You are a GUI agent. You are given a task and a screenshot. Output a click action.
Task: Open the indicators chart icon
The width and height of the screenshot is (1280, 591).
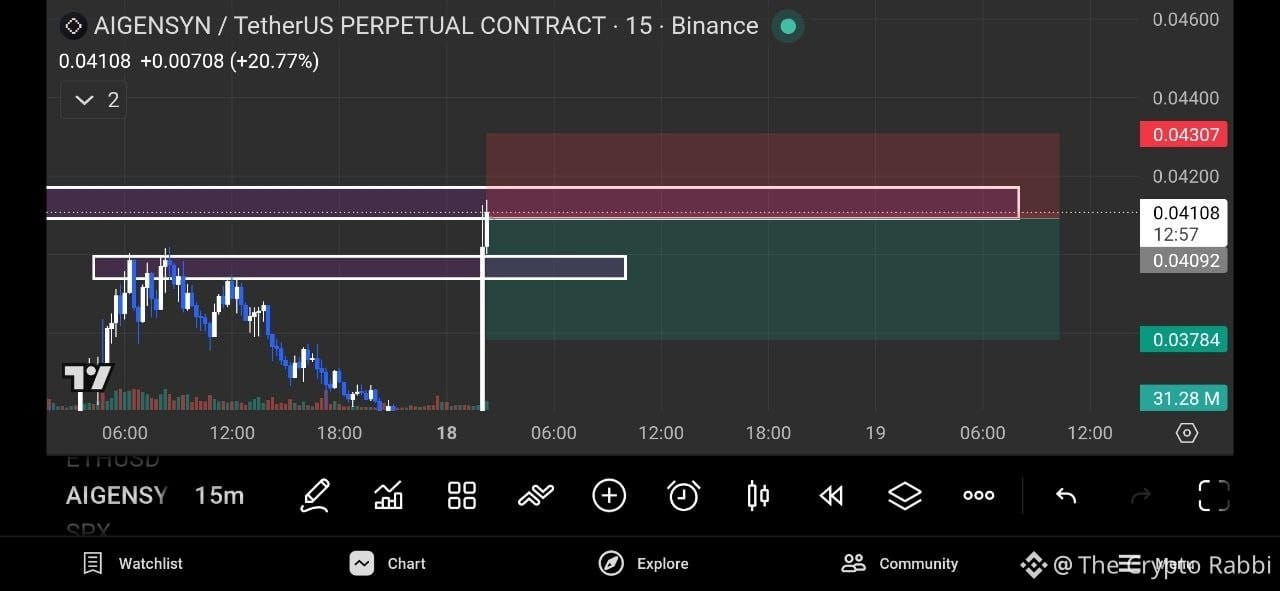pos(388,495)
